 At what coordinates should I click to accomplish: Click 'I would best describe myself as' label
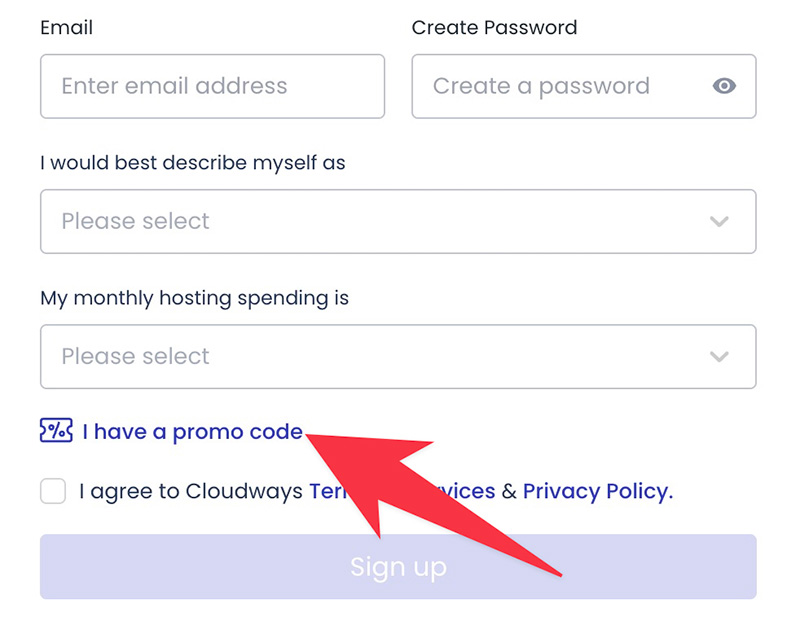coord(192,163)
